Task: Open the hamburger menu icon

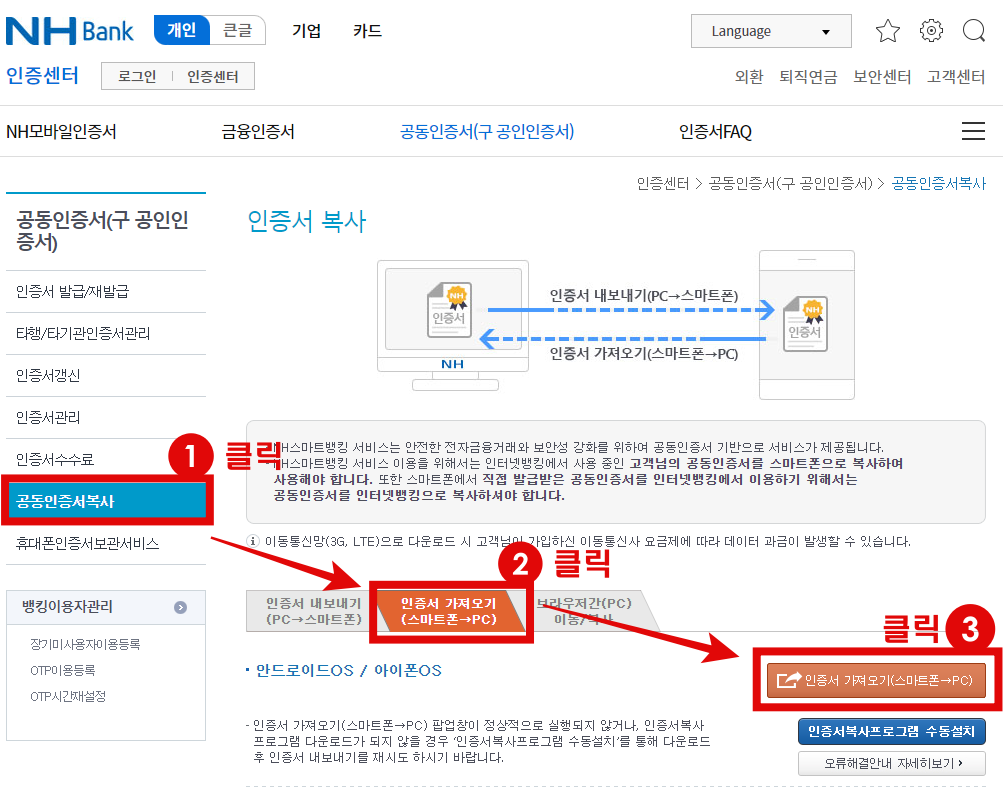Action: [x=973, y=131]
